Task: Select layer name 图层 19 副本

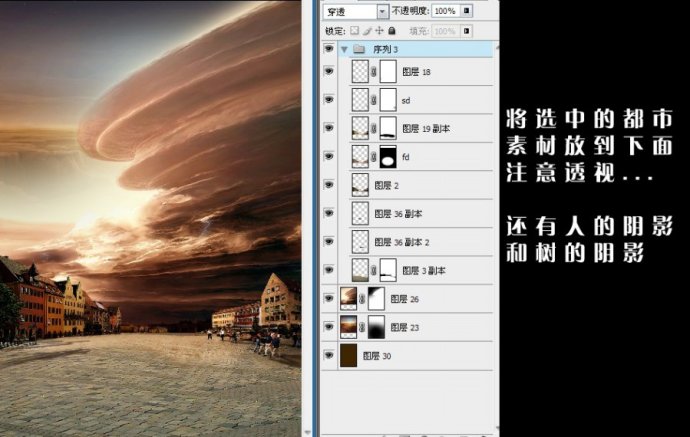Action: coord(426,129)
